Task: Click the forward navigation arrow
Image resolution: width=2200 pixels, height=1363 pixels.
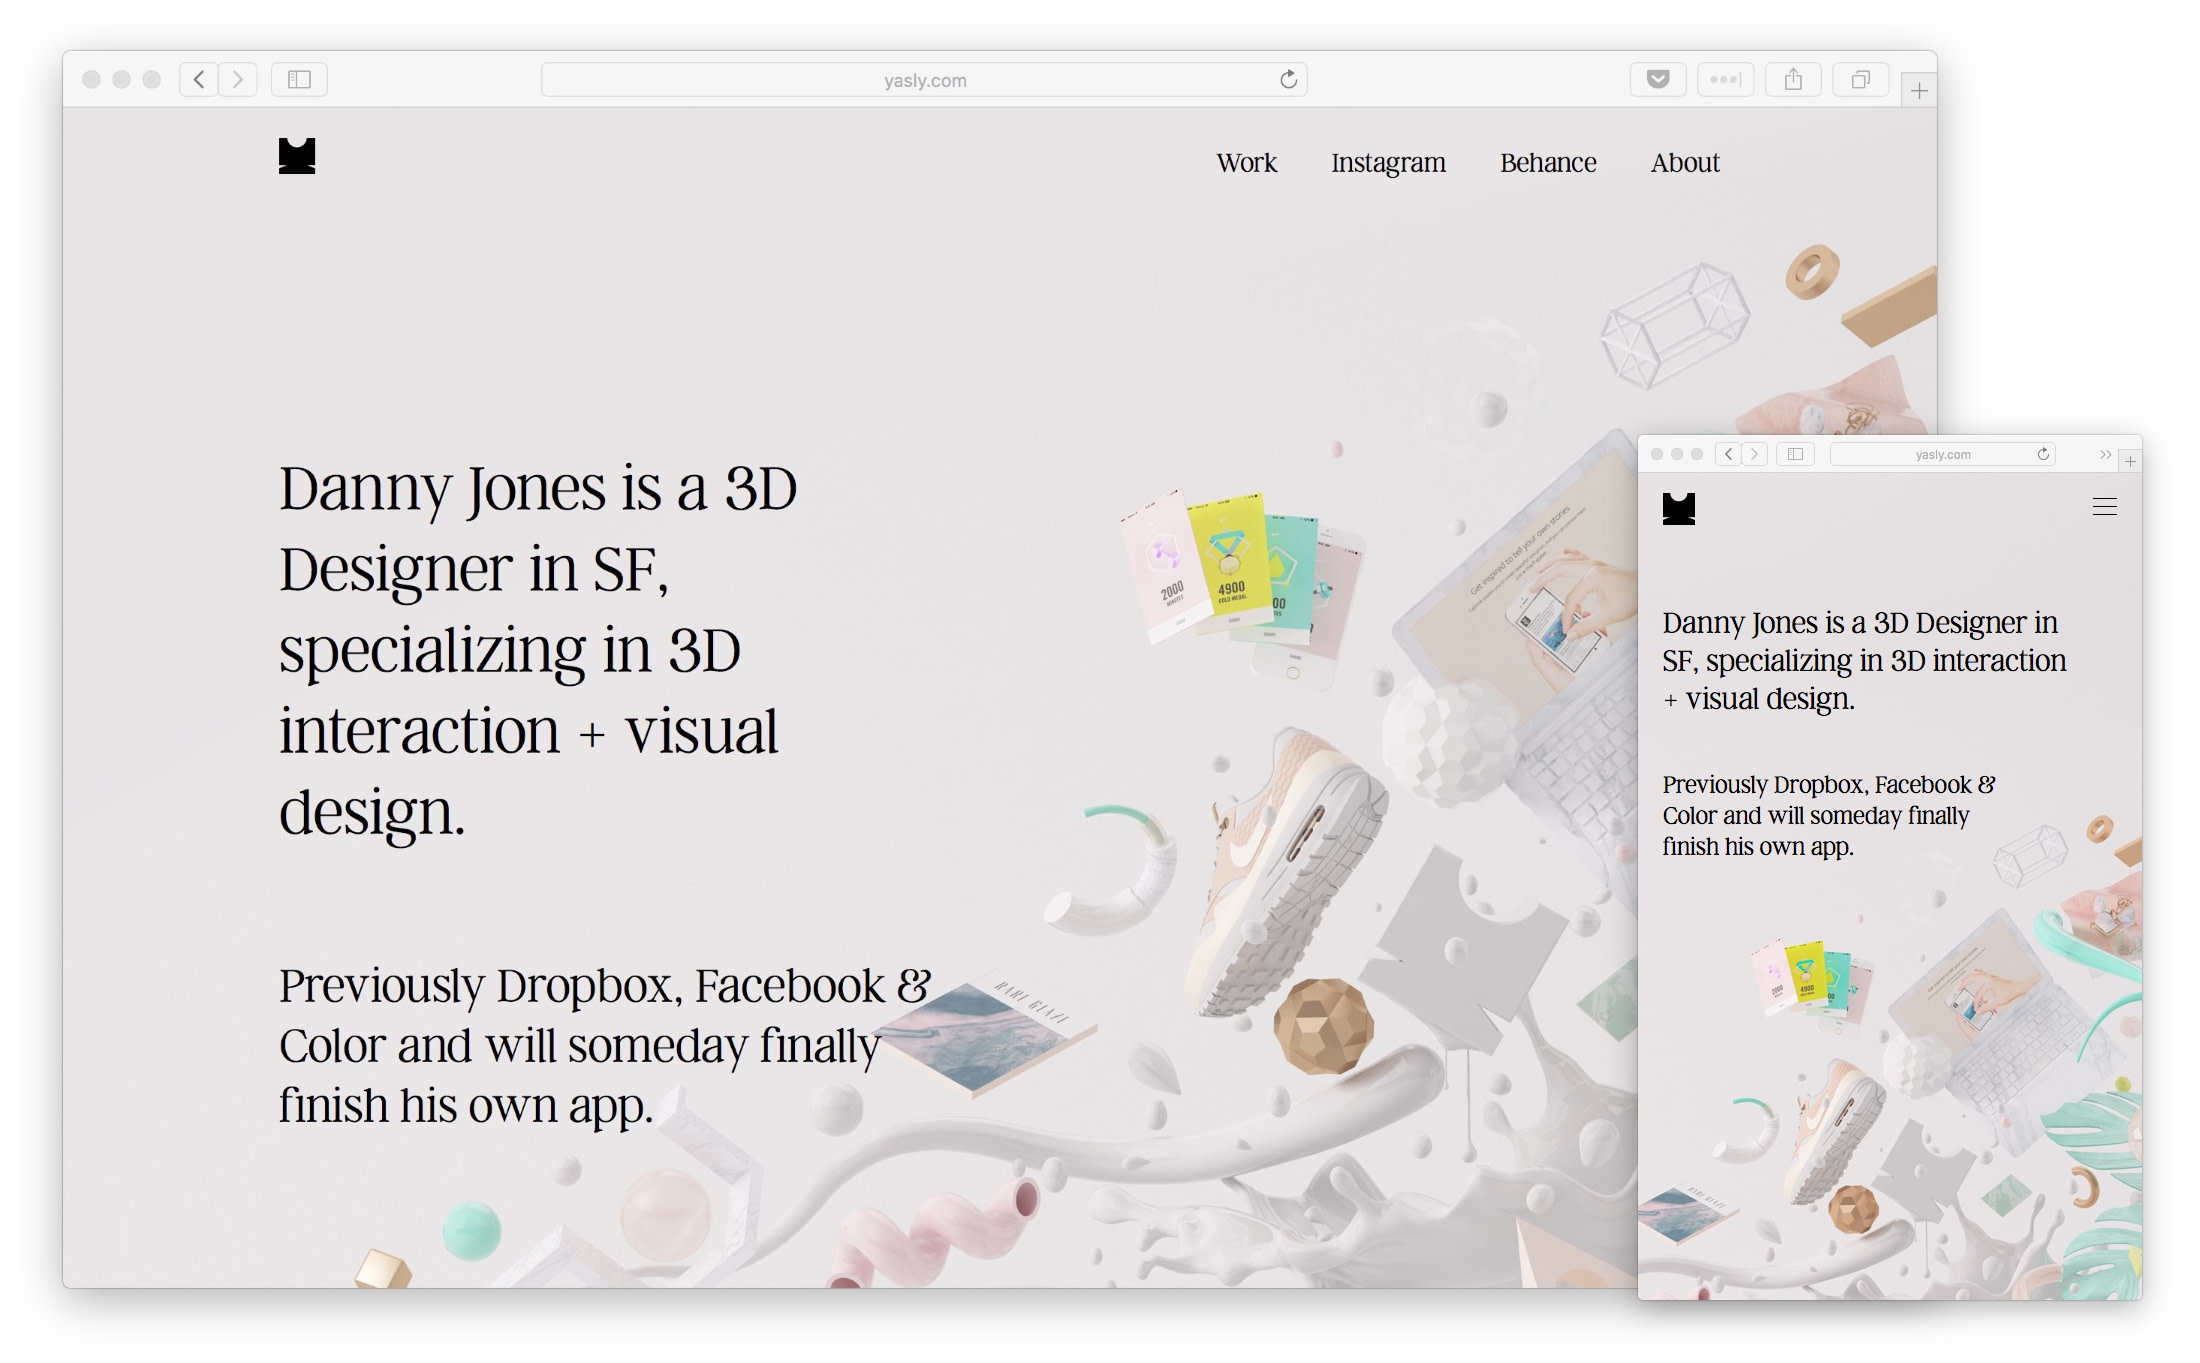Action: coord(237,79)
